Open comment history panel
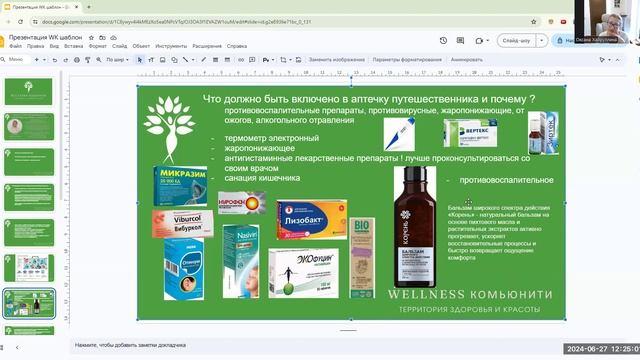 tap(460, 40)
